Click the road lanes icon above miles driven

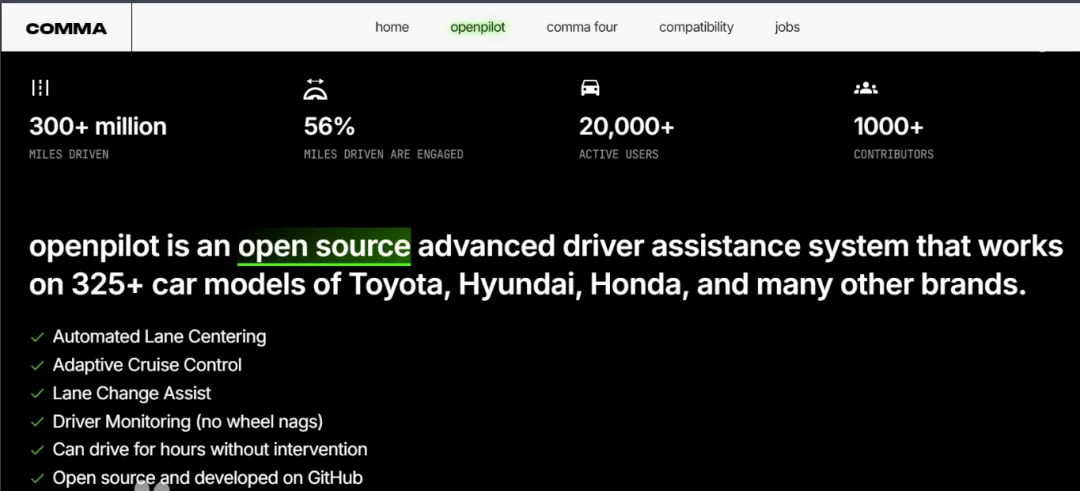pyautogui.click(x=40, y=87)
